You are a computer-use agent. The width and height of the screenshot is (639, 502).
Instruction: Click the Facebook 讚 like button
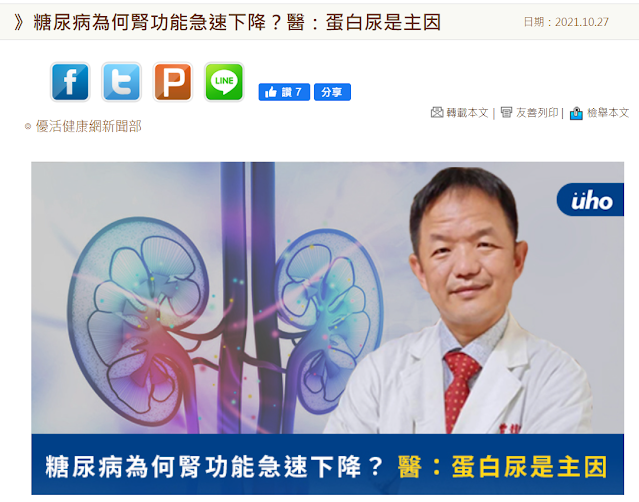click(284, 92)
